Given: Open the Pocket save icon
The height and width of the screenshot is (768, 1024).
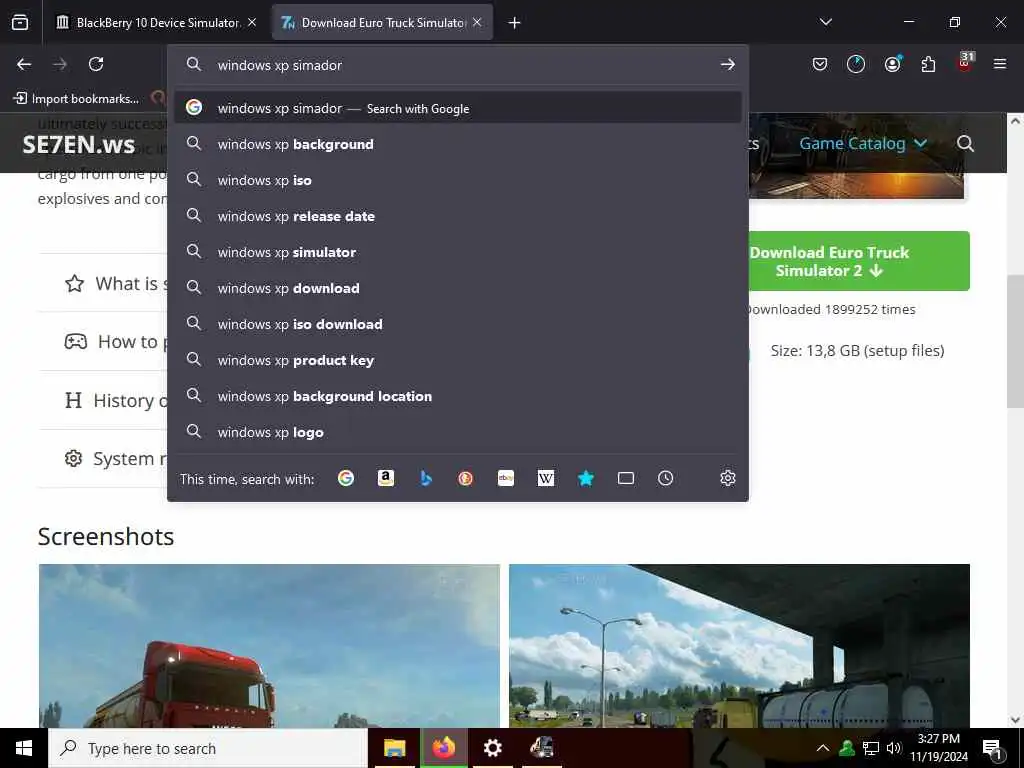Looking at the screenshot, I should pos(820,64).
